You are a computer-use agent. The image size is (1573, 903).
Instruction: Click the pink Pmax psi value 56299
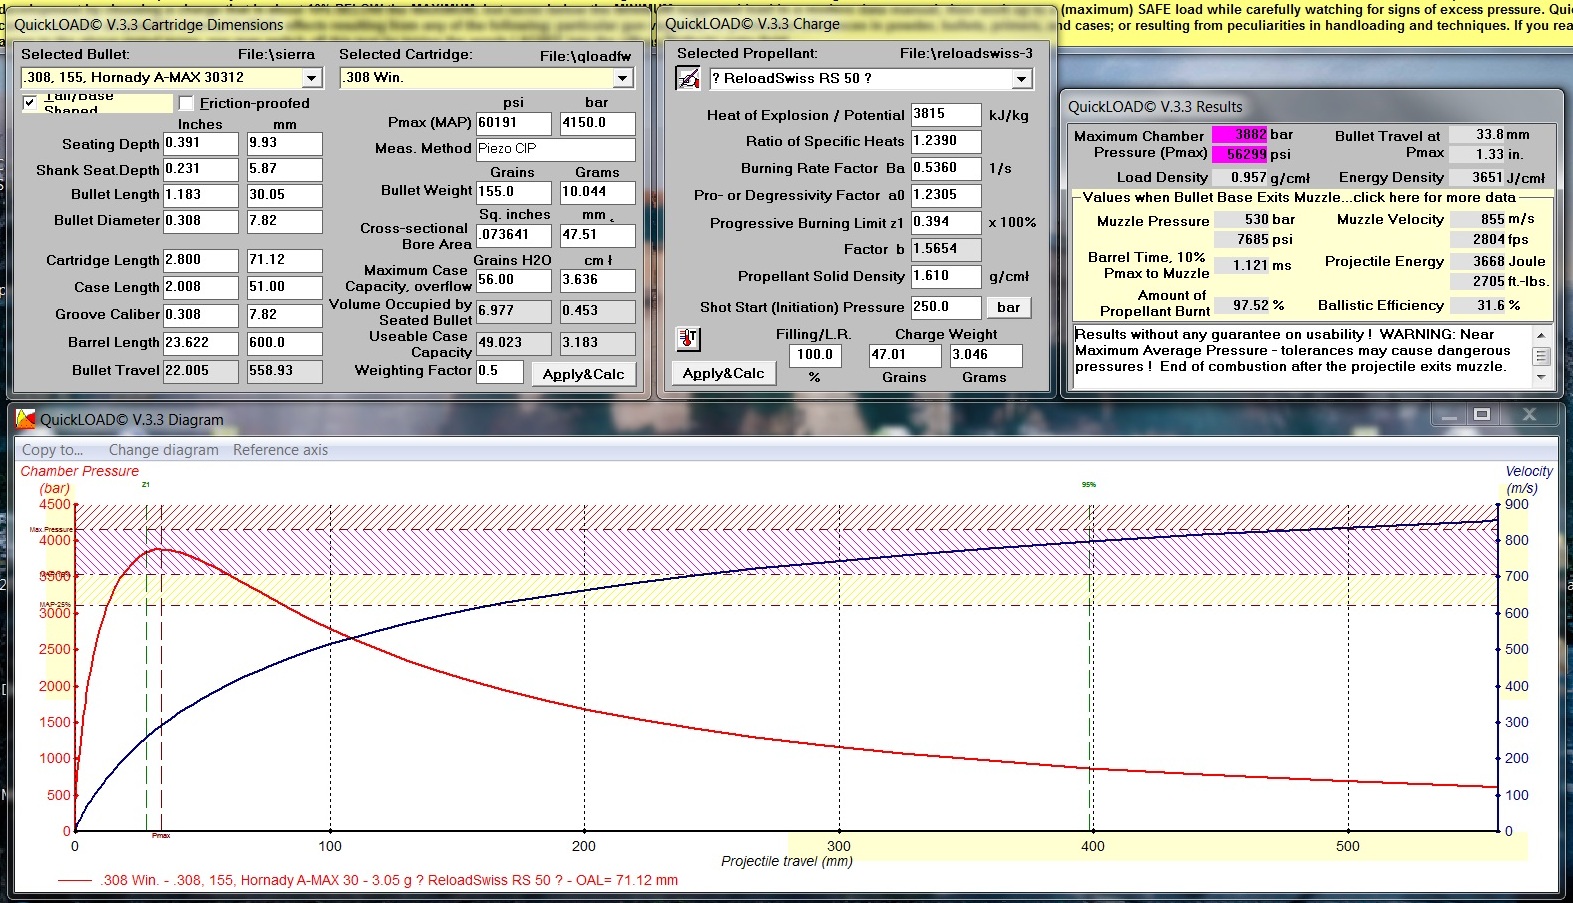tap(1240, 154)
